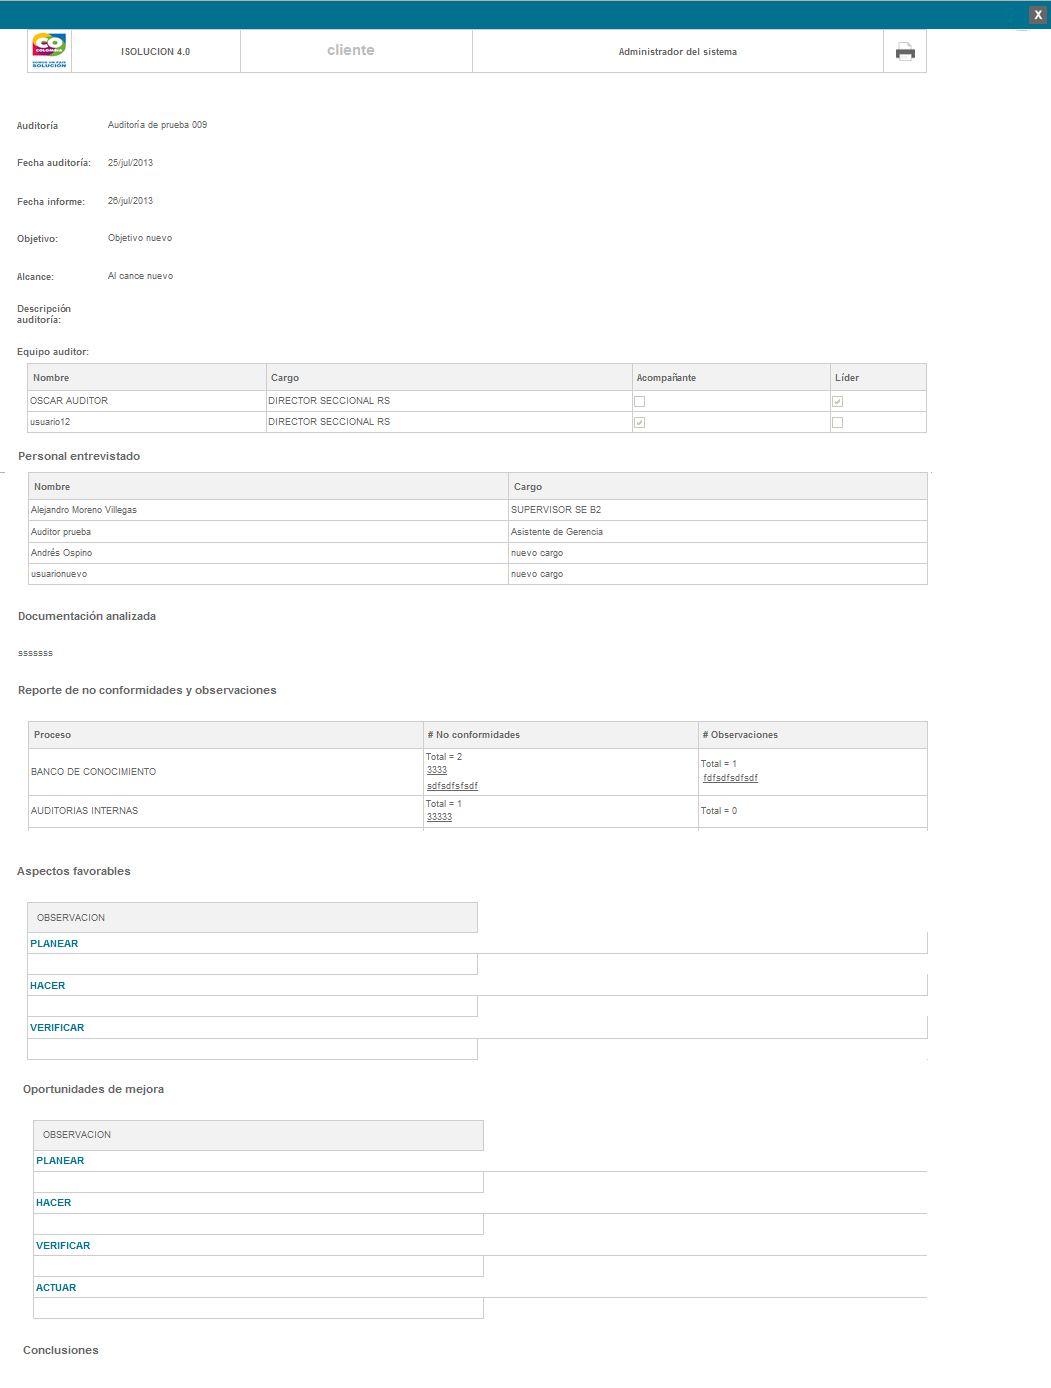Viewport: 1051px width, 1388px height.
Task: Click observation field below VERIFICAR in Aspectos favorables
Action: click(x=252, y=1049)
